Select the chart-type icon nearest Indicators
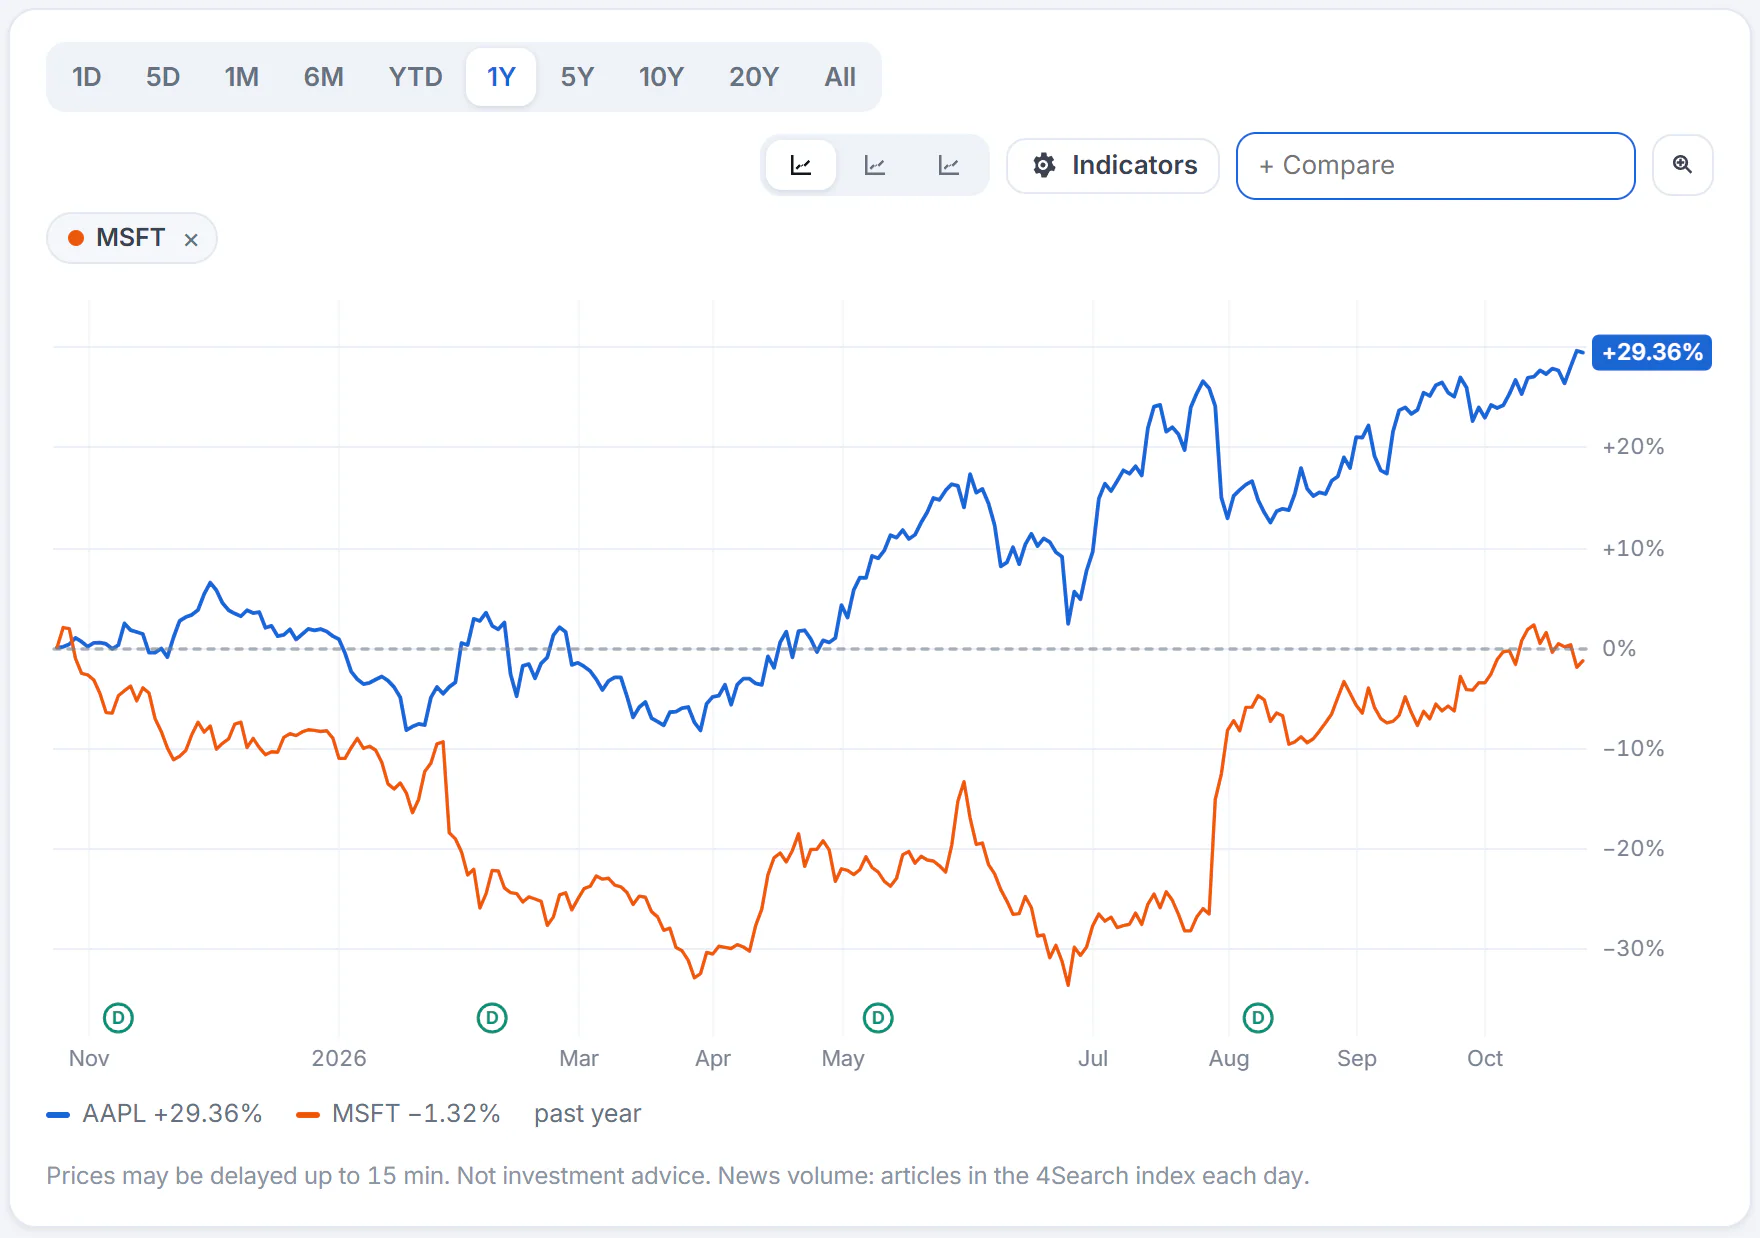 tap(949, 165)
